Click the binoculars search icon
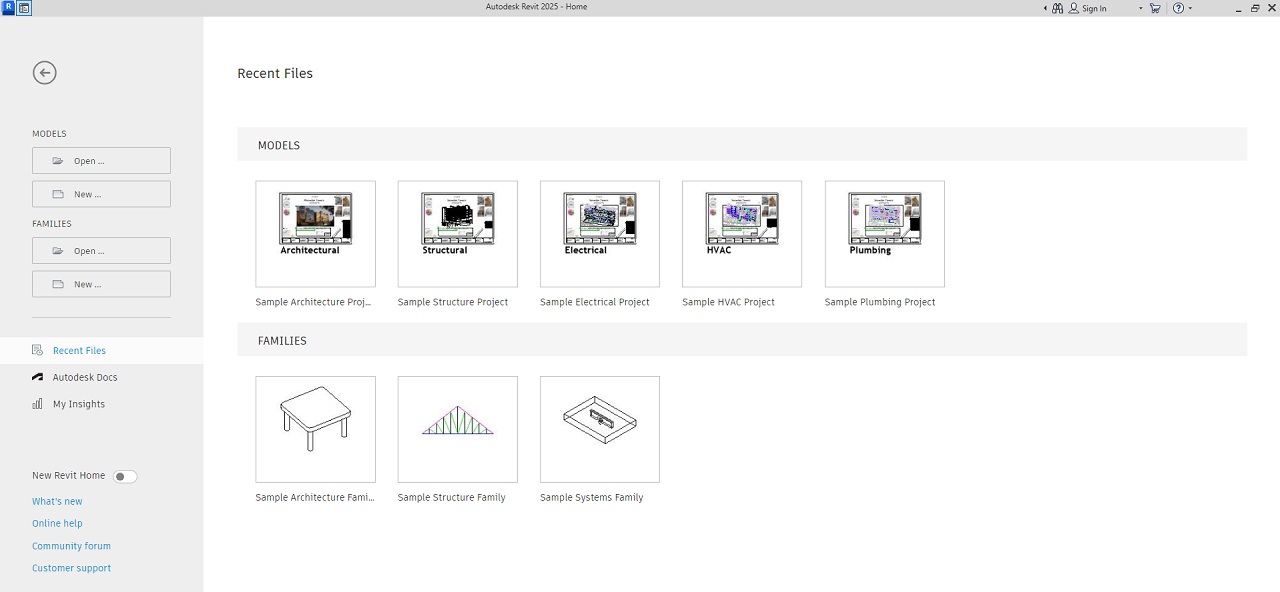 tap(1057, 8)
